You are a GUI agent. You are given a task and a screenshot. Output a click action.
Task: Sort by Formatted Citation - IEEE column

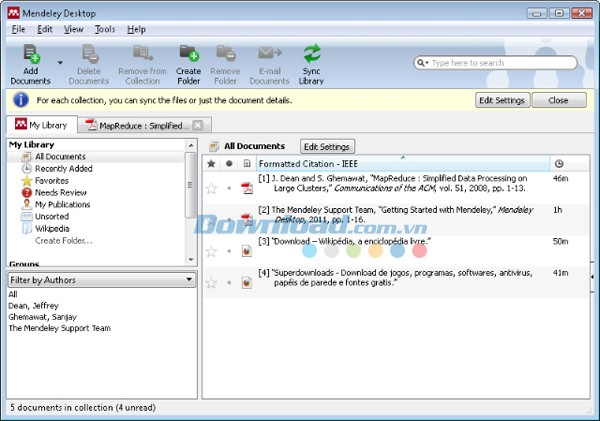[x=403, y=164]
